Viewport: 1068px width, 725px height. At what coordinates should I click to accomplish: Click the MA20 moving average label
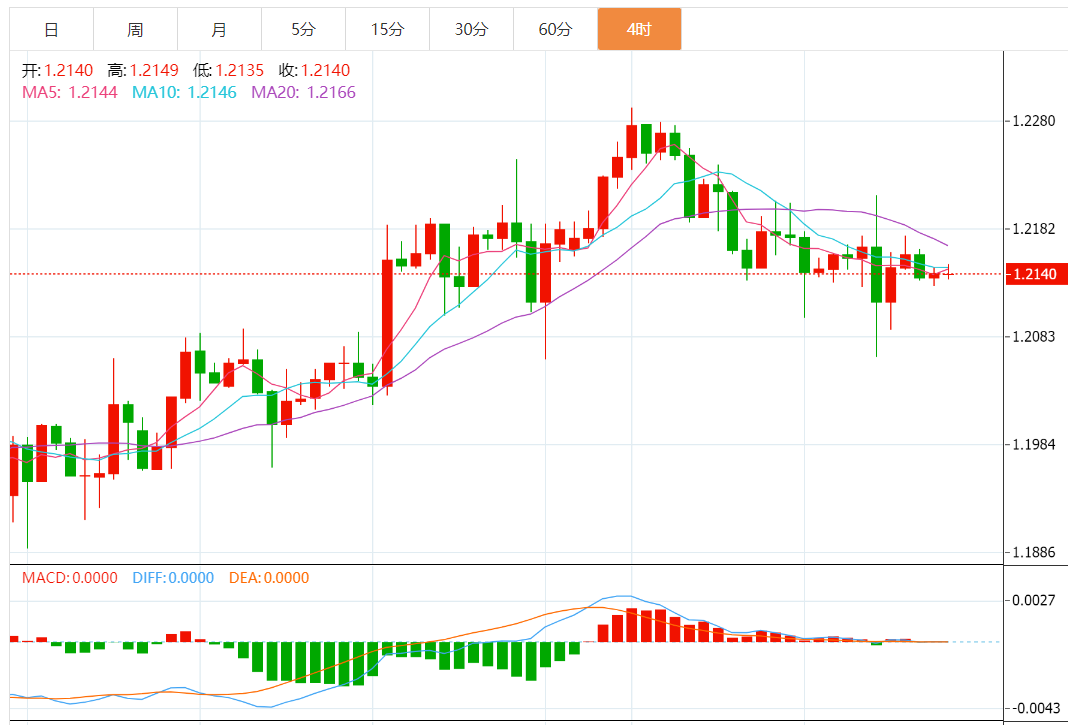[303, 92]
